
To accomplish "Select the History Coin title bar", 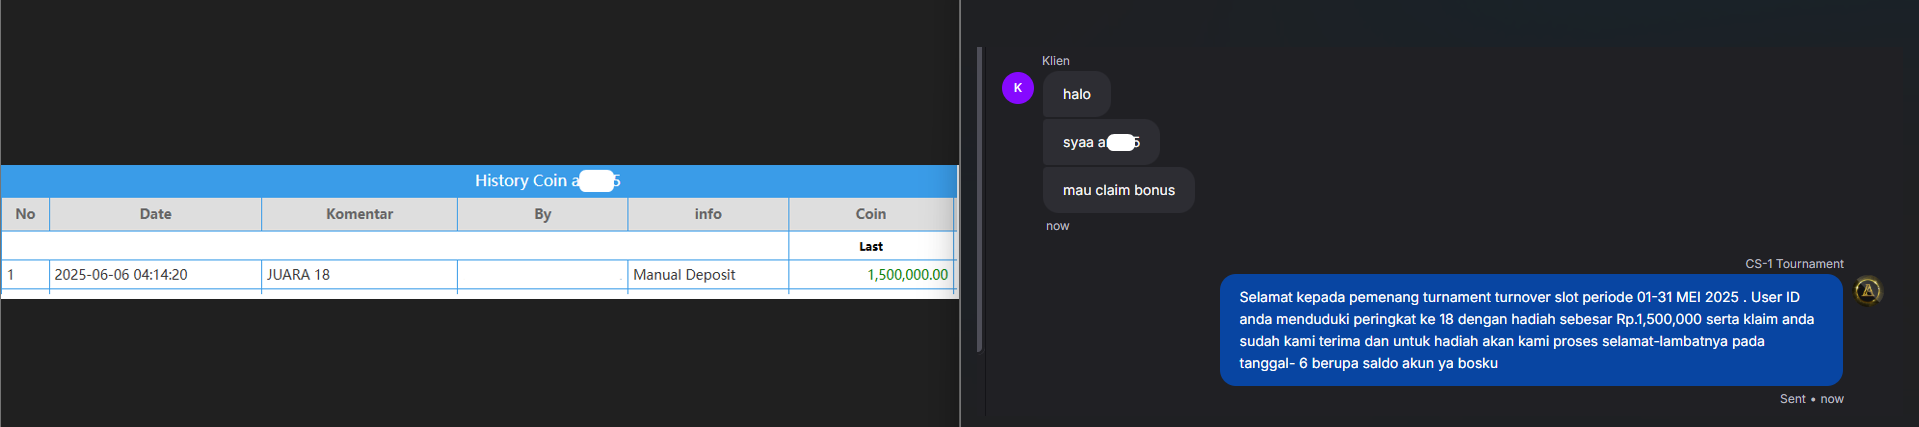I will coord(479,181).
